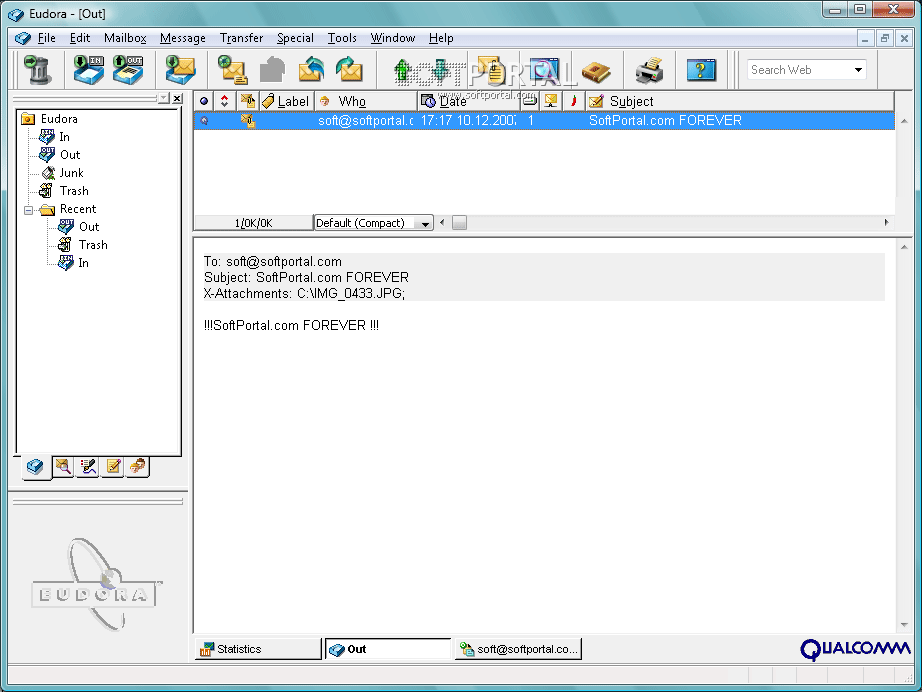Switch to the Out window taskbar button
The image size is (922, 692).
tap(388, 649)
